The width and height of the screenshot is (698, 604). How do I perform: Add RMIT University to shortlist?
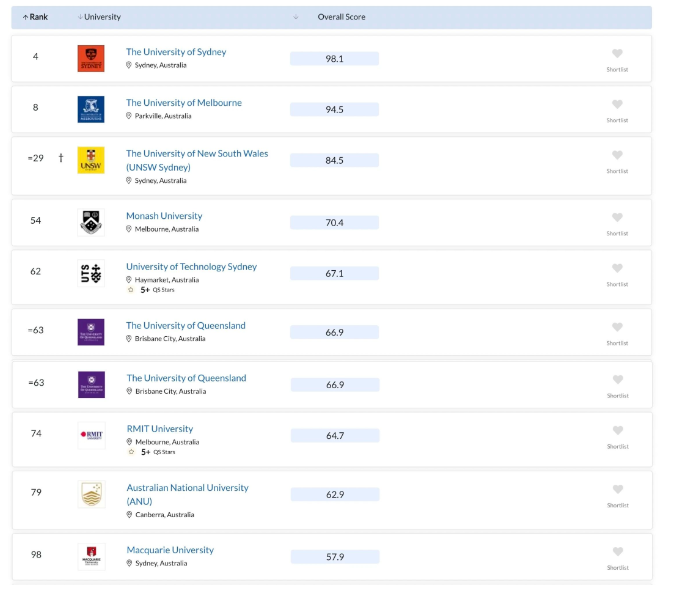coord(618,430)
